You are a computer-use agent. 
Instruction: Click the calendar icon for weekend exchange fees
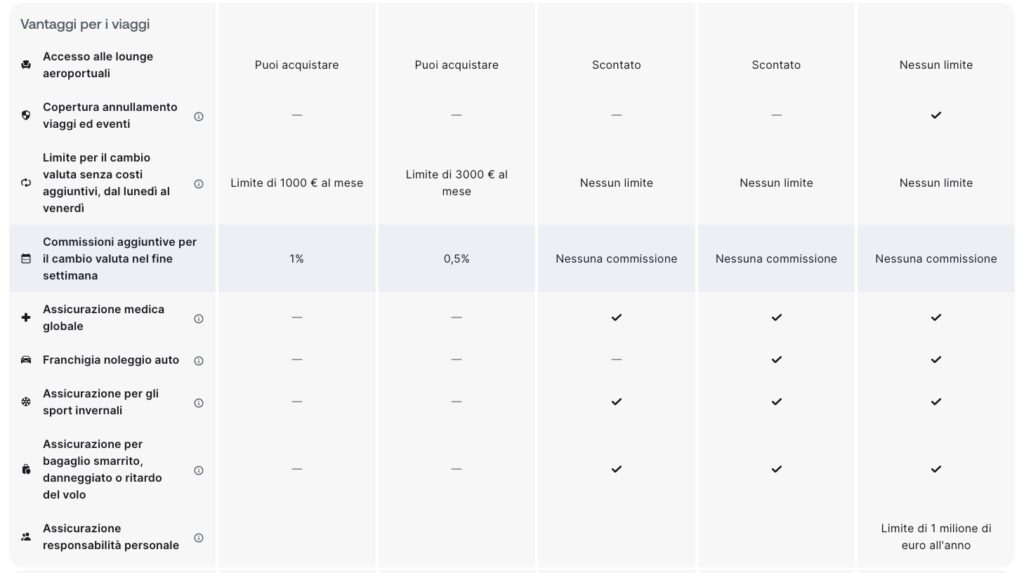pos(26,259)
